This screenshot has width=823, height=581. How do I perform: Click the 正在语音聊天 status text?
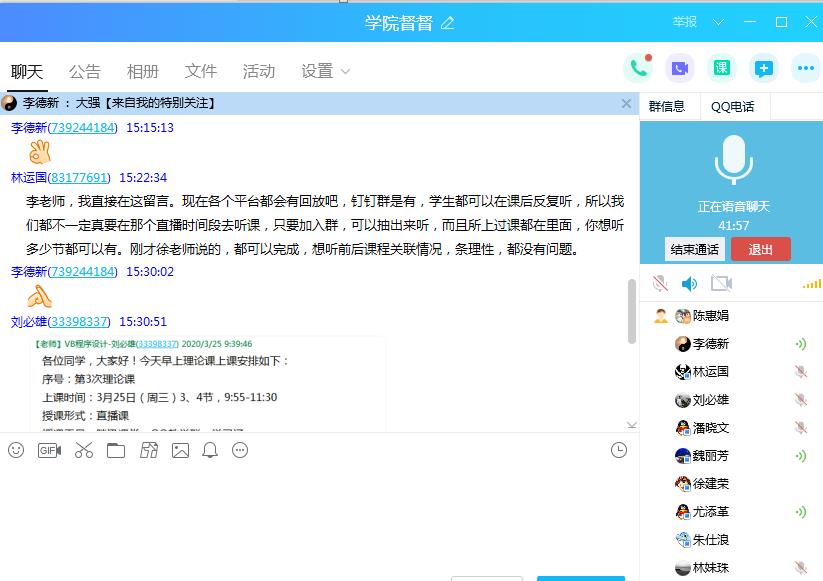click(733, 207)
